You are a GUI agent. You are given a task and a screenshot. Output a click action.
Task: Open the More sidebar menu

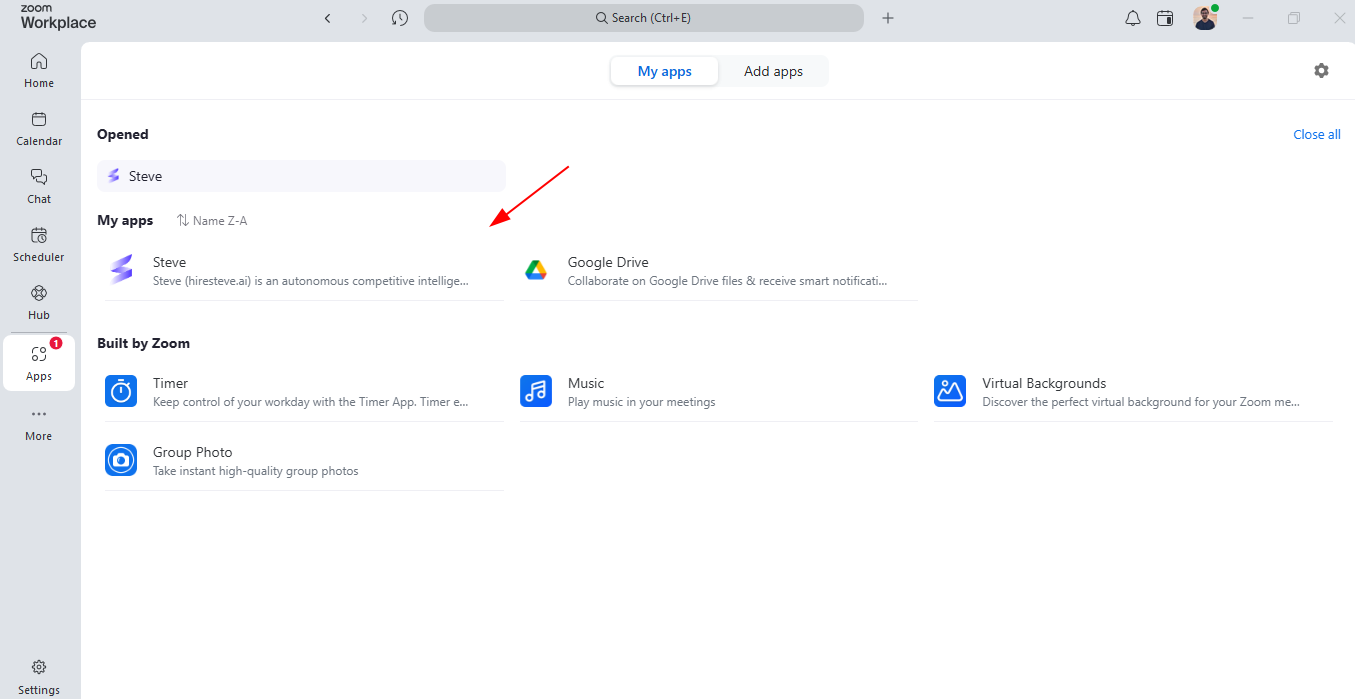pyautogui.click(x=39, y=423)
